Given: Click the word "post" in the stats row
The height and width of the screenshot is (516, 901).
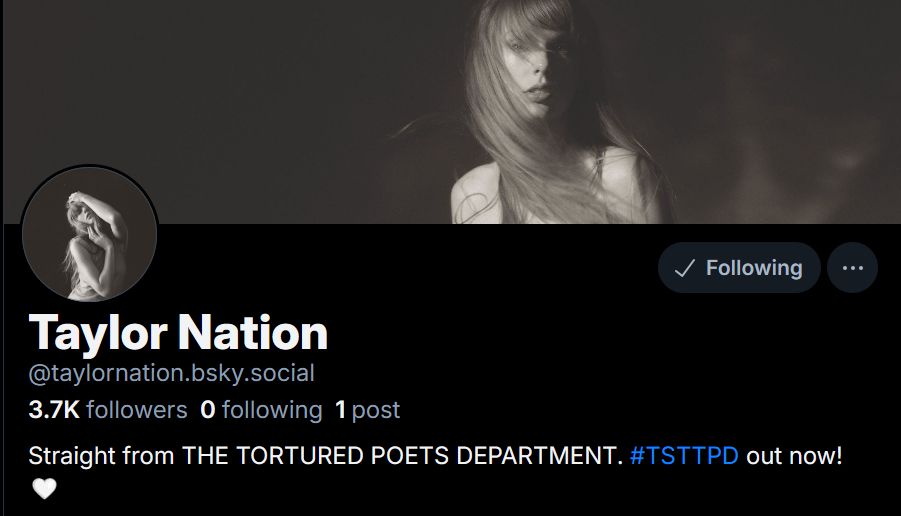Looking at the screenshot, I should [x=376, y=411].
